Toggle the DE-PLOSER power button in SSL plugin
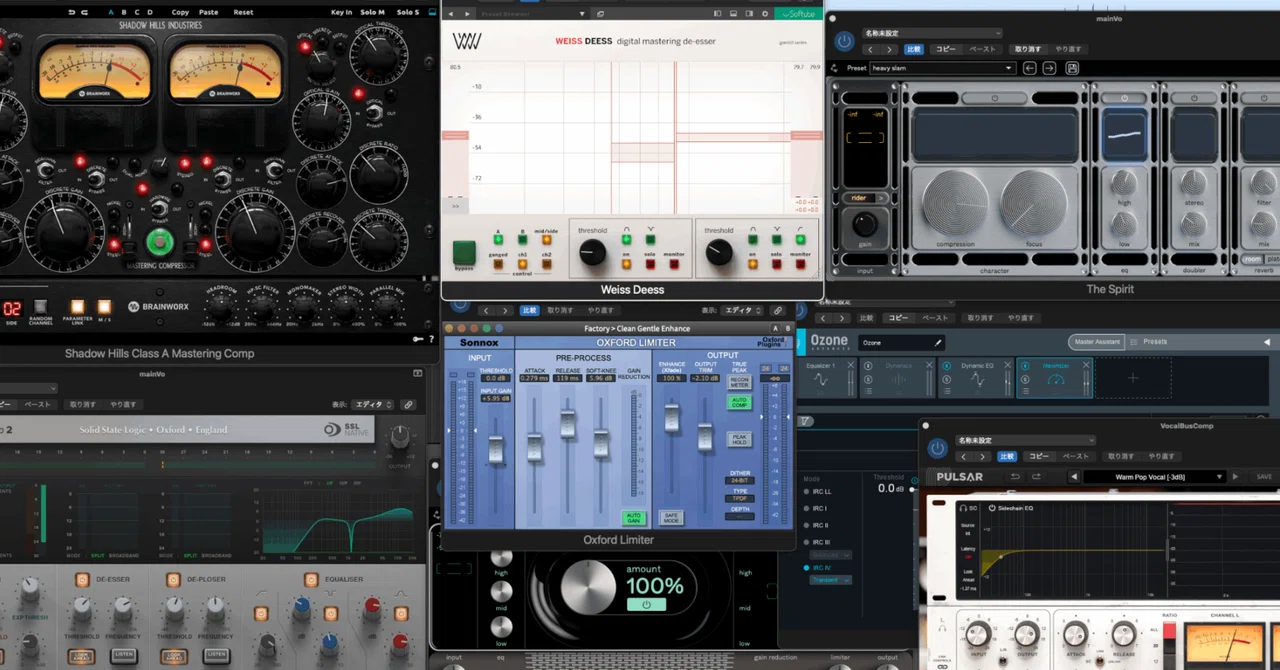The image size is (1280, 670). (171, 579)
